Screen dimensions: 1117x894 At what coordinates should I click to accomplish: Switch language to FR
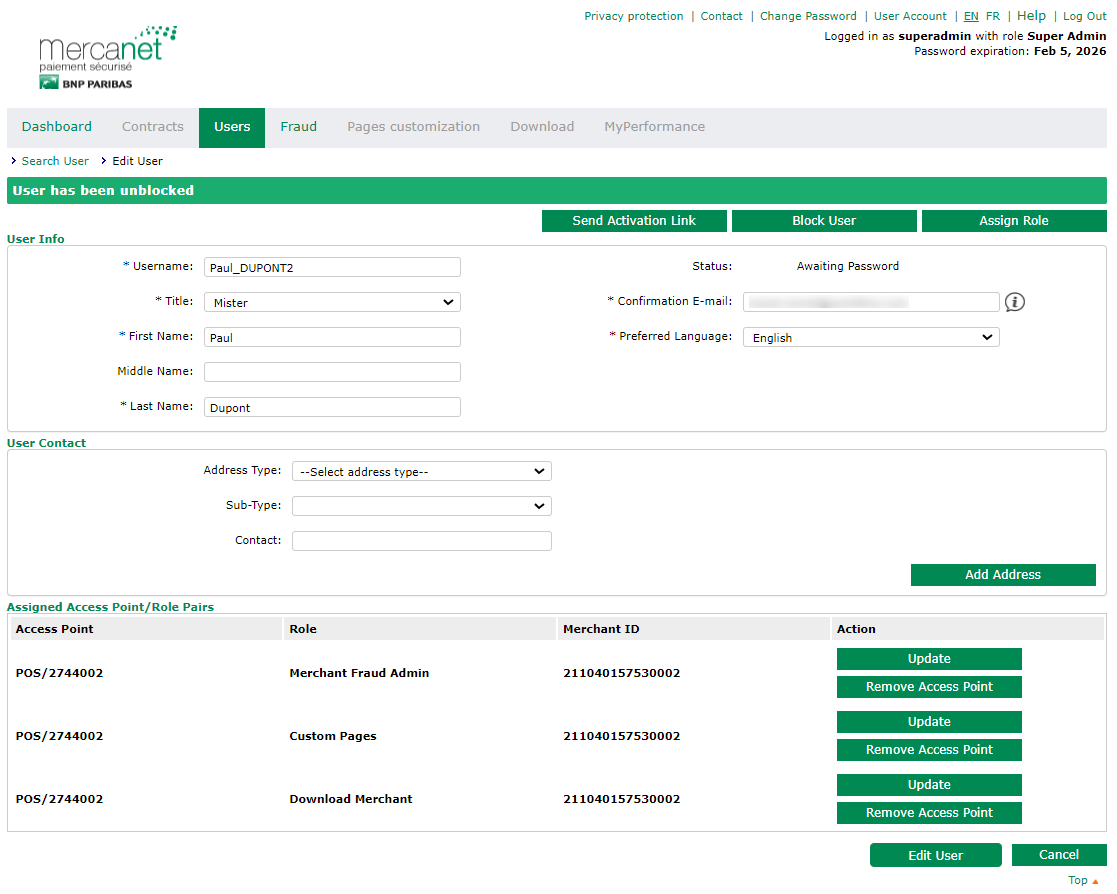point(992,16)
